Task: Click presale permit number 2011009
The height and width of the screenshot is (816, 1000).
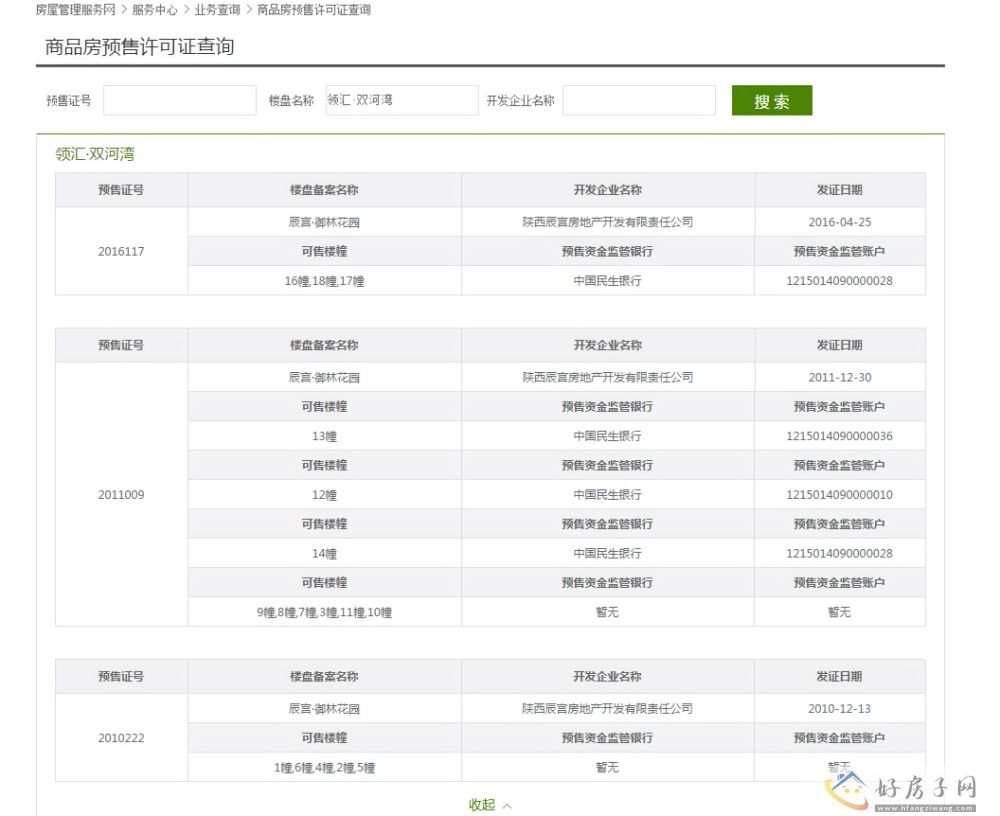Action: coord(121,495)
